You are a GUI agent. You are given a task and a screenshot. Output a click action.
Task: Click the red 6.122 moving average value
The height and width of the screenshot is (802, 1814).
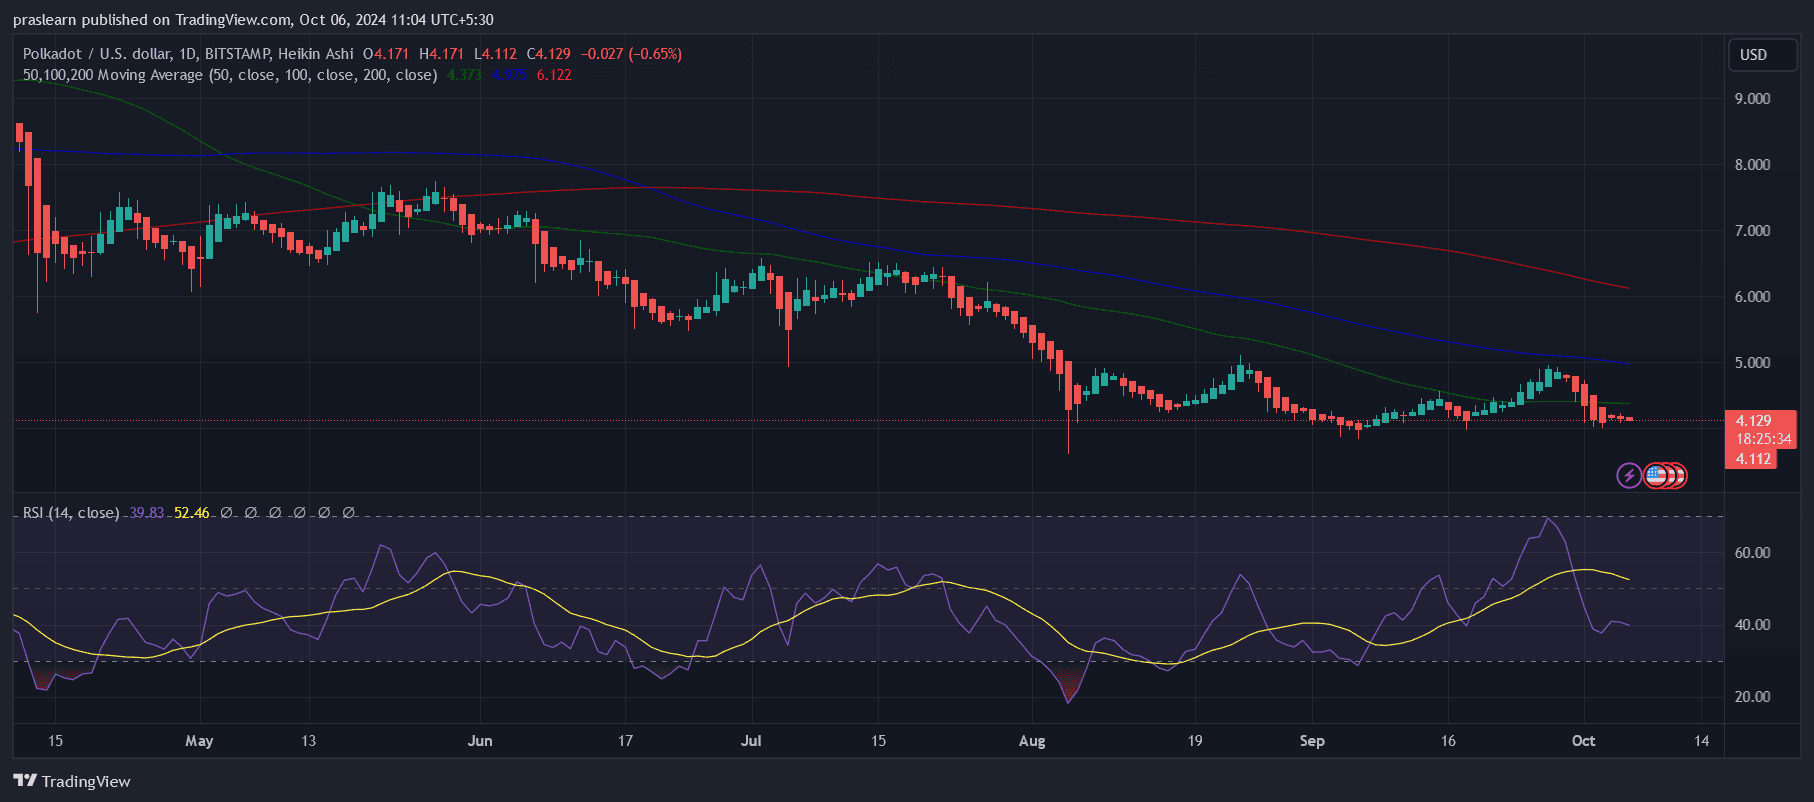coord(554,75)
